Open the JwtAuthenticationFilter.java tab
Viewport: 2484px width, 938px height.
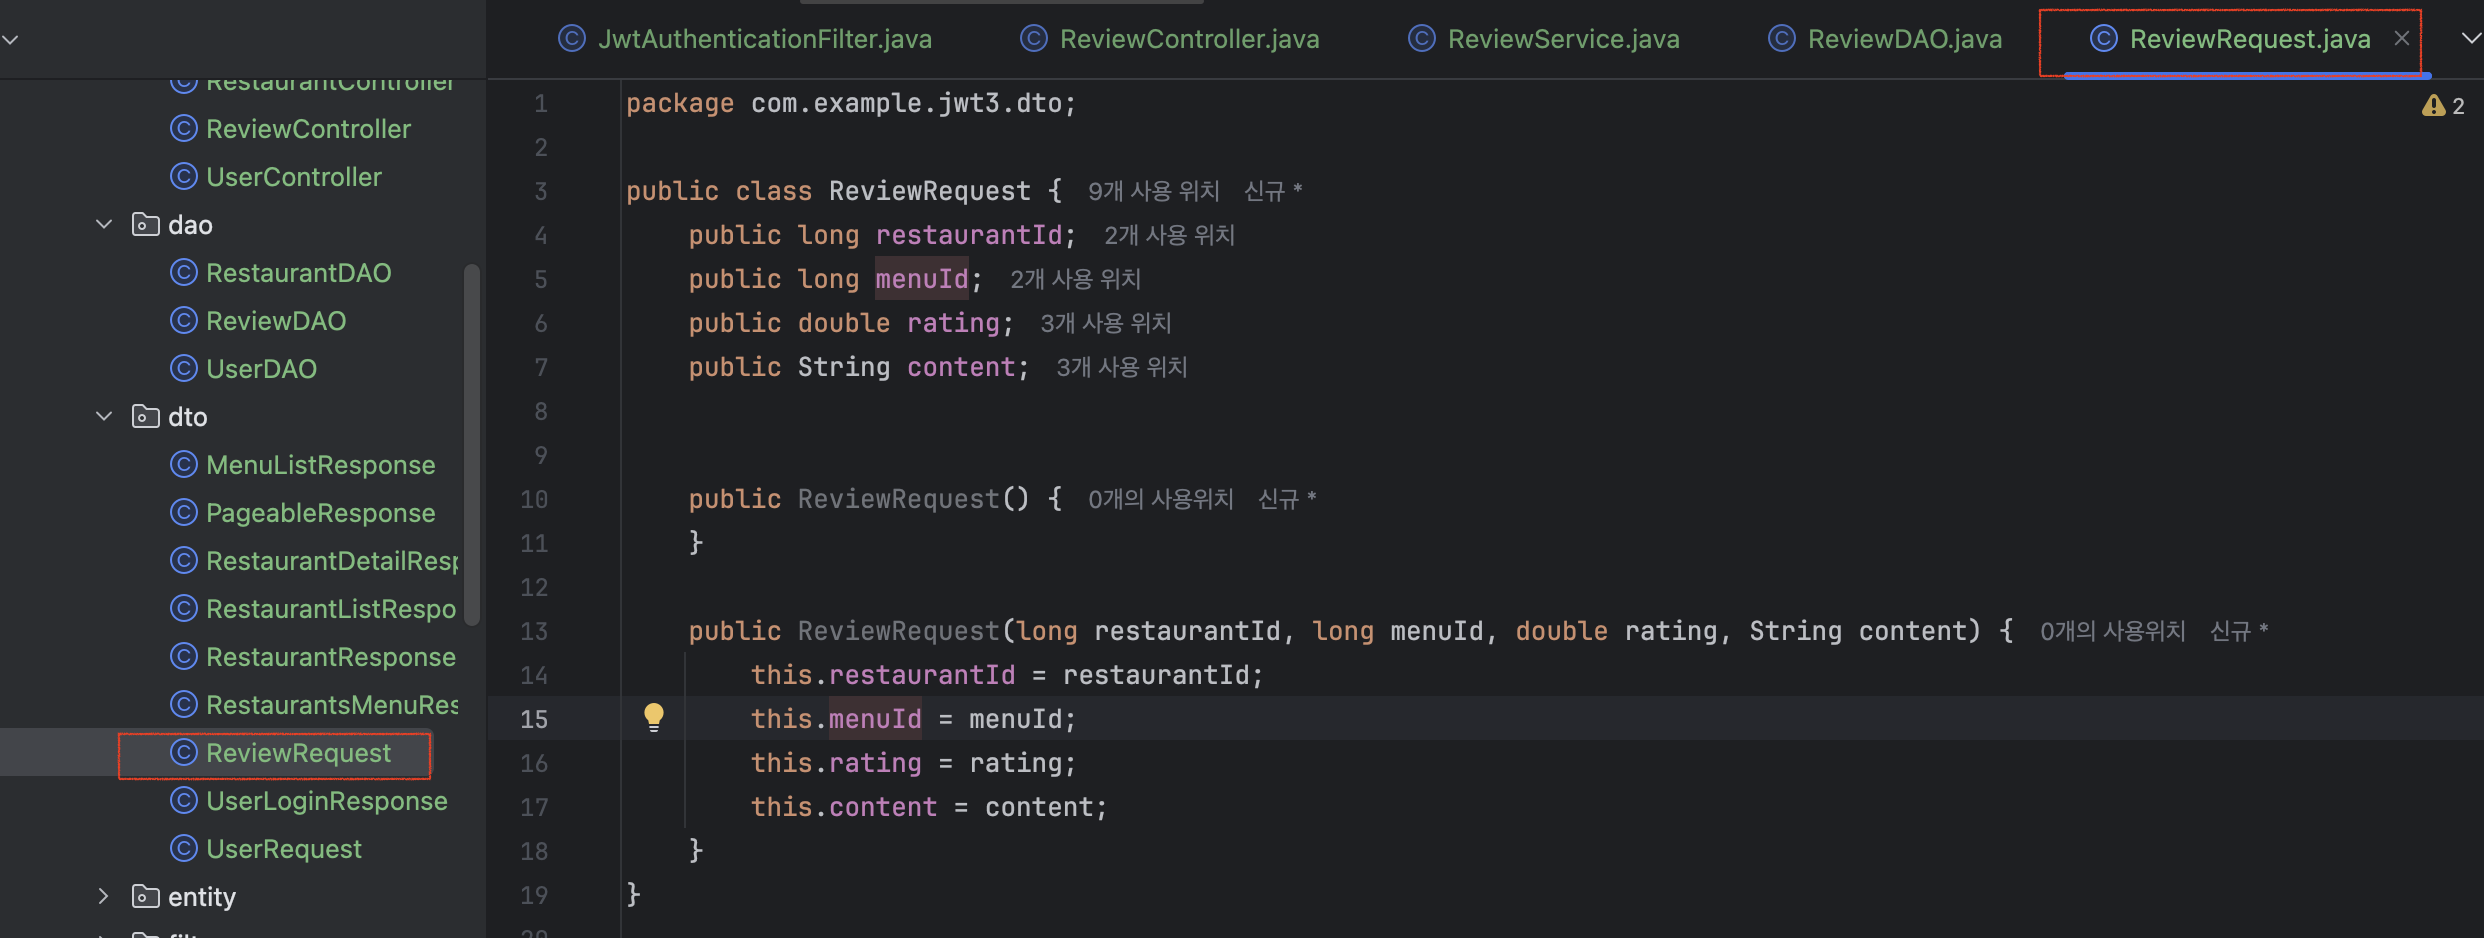[x=745, y=39]
